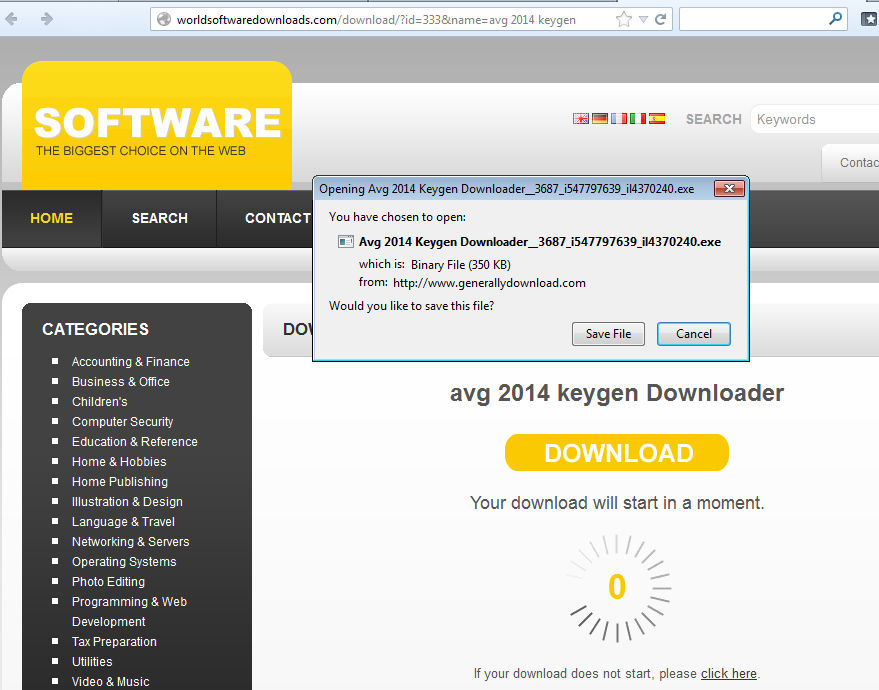Close the file download dialog
The height and width of the screenshot is (690, 879).
[x=729, y=188]
